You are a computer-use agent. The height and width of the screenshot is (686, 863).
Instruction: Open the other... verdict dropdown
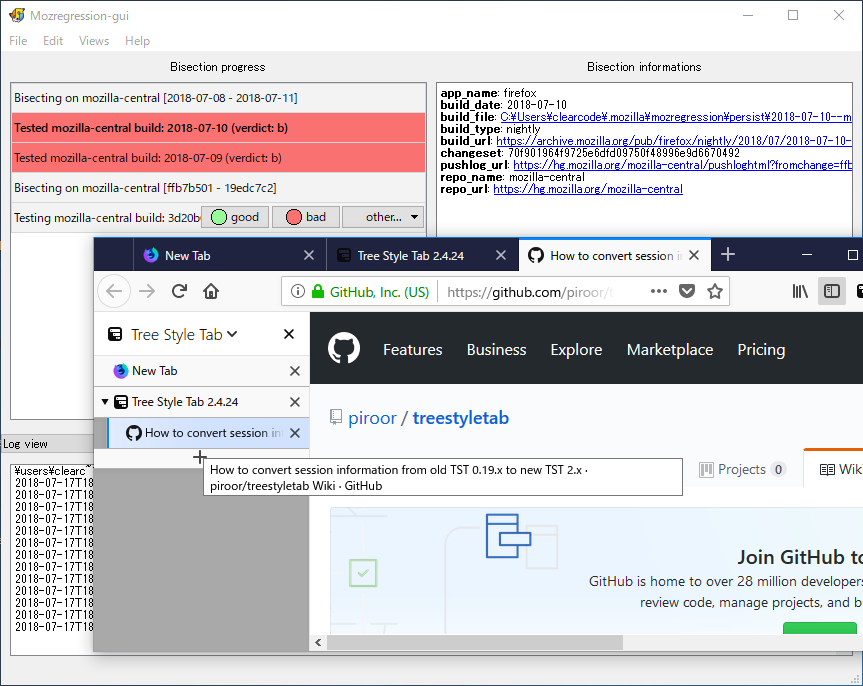[383, 217]
